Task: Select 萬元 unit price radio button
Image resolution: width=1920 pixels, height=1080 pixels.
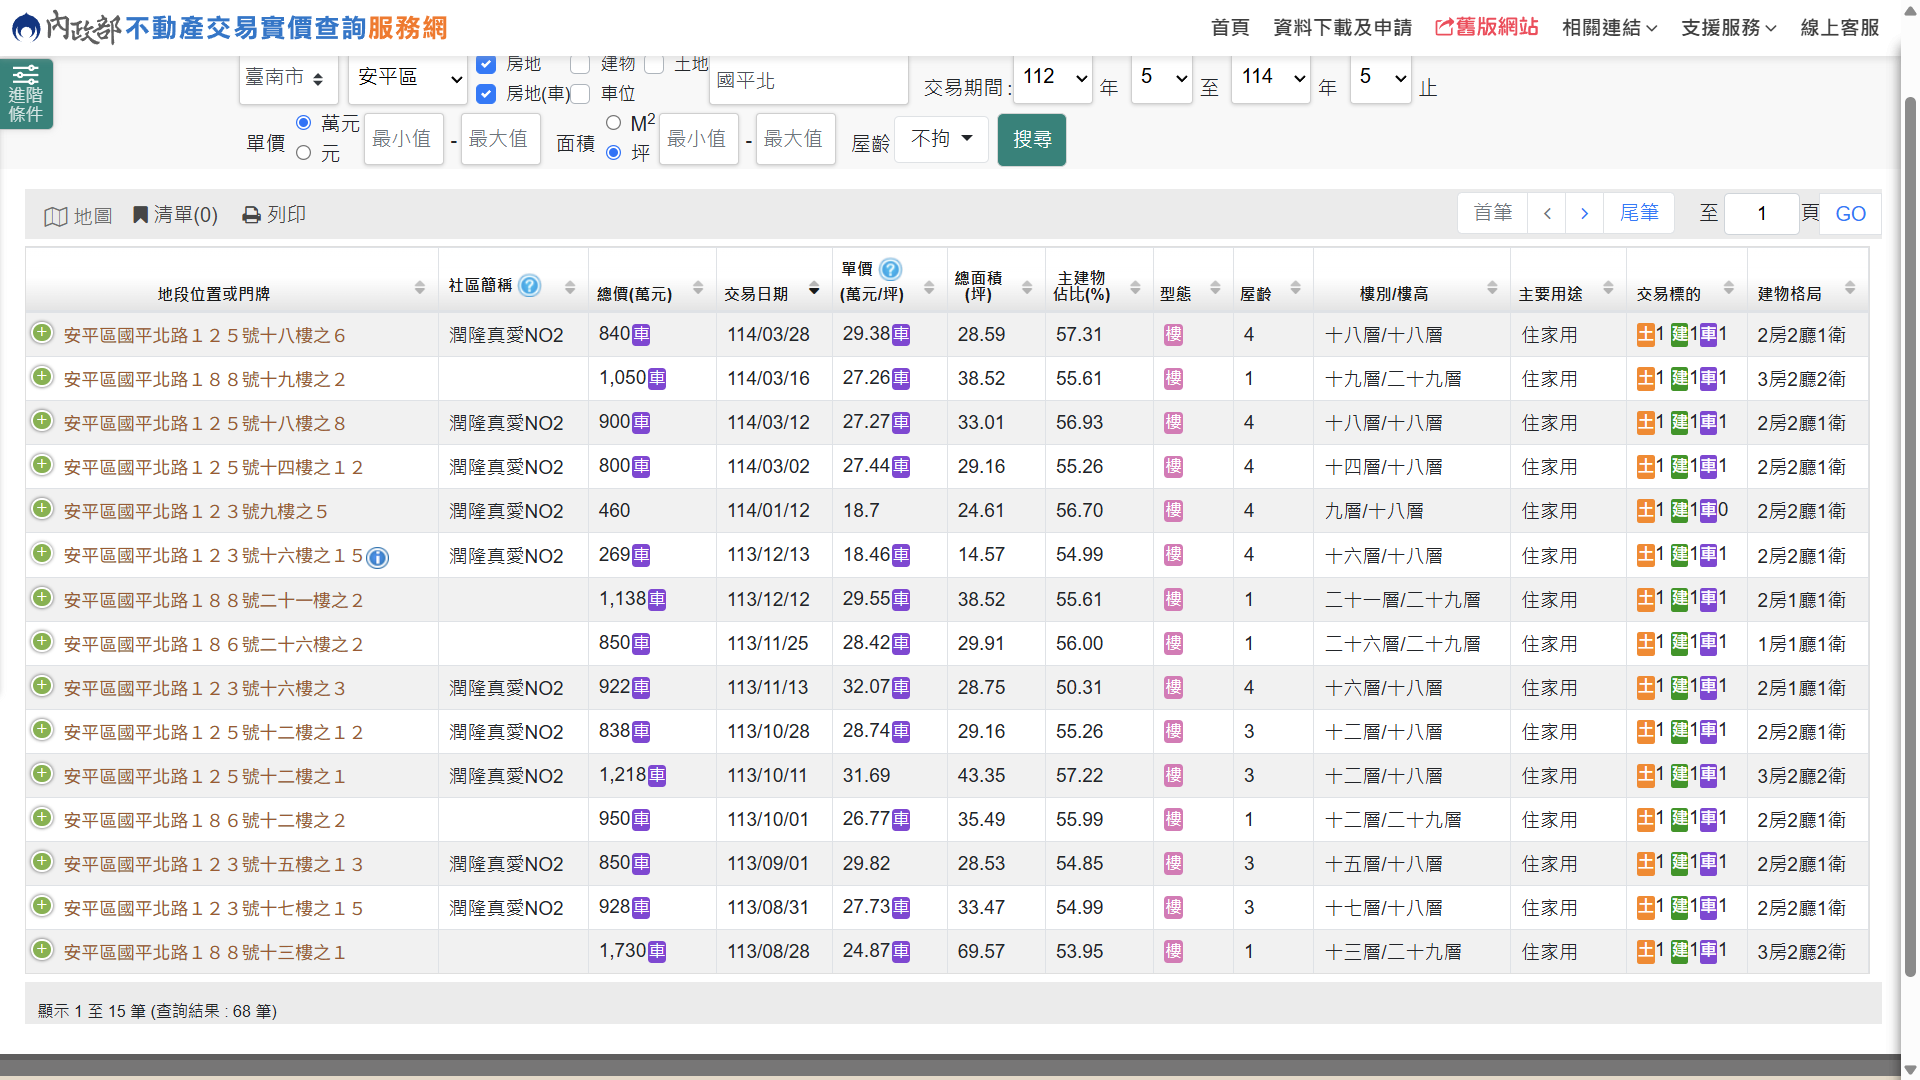Action: (x=304, y=122)
